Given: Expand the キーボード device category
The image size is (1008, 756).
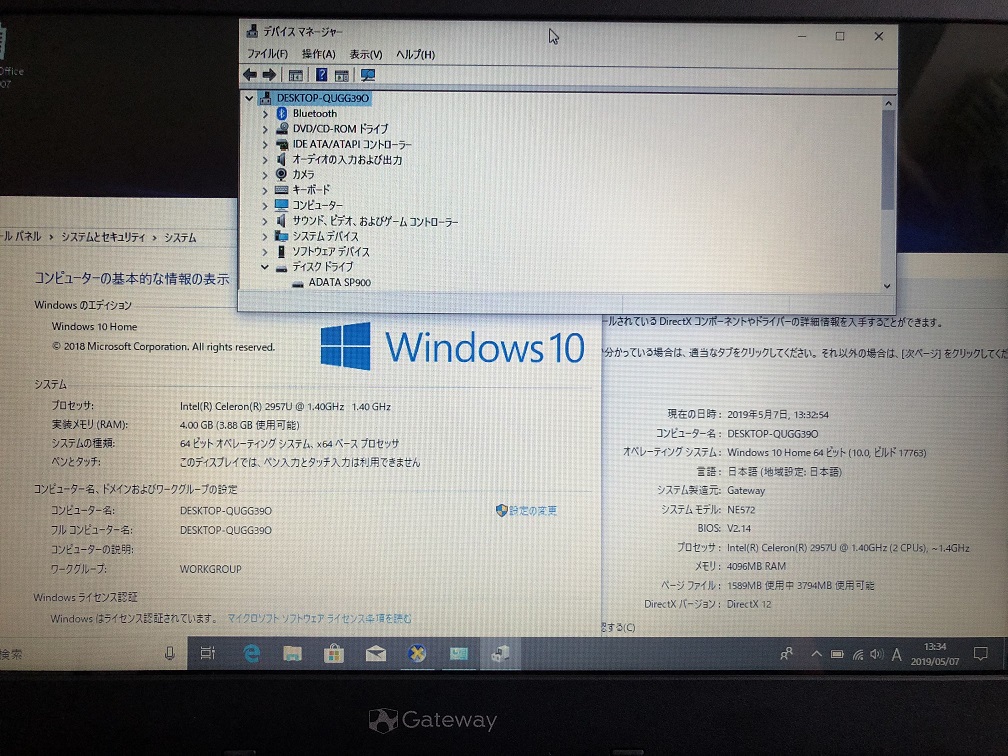Looking at the screenshot, I should 265,190.
